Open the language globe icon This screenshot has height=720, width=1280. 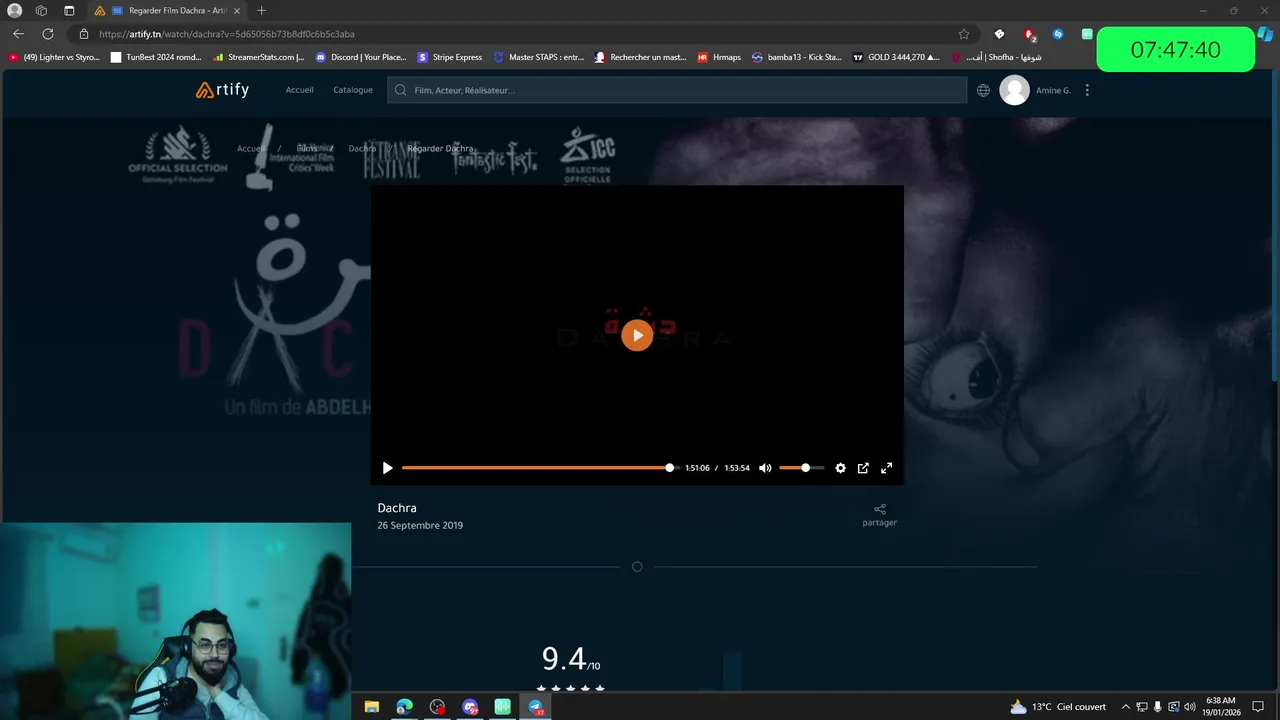click(983, 90)
